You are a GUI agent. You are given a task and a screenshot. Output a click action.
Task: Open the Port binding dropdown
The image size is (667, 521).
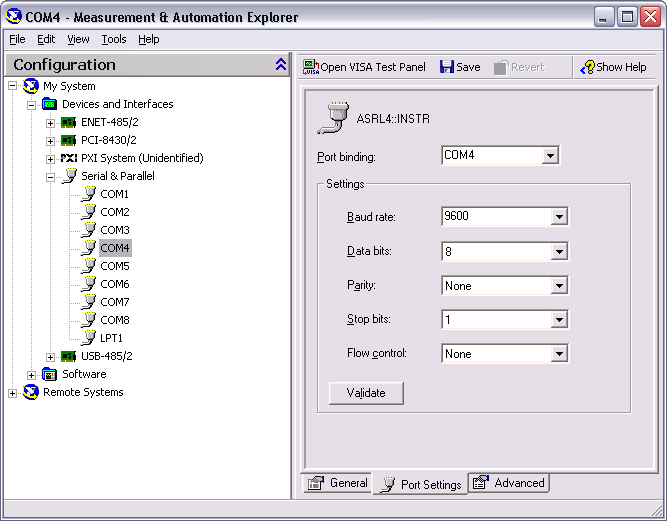click(550, 156)
